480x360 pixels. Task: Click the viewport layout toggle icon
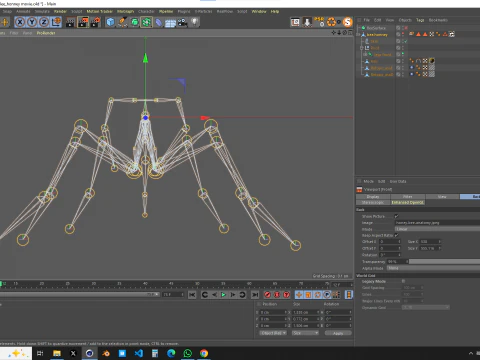coord(350,33)
